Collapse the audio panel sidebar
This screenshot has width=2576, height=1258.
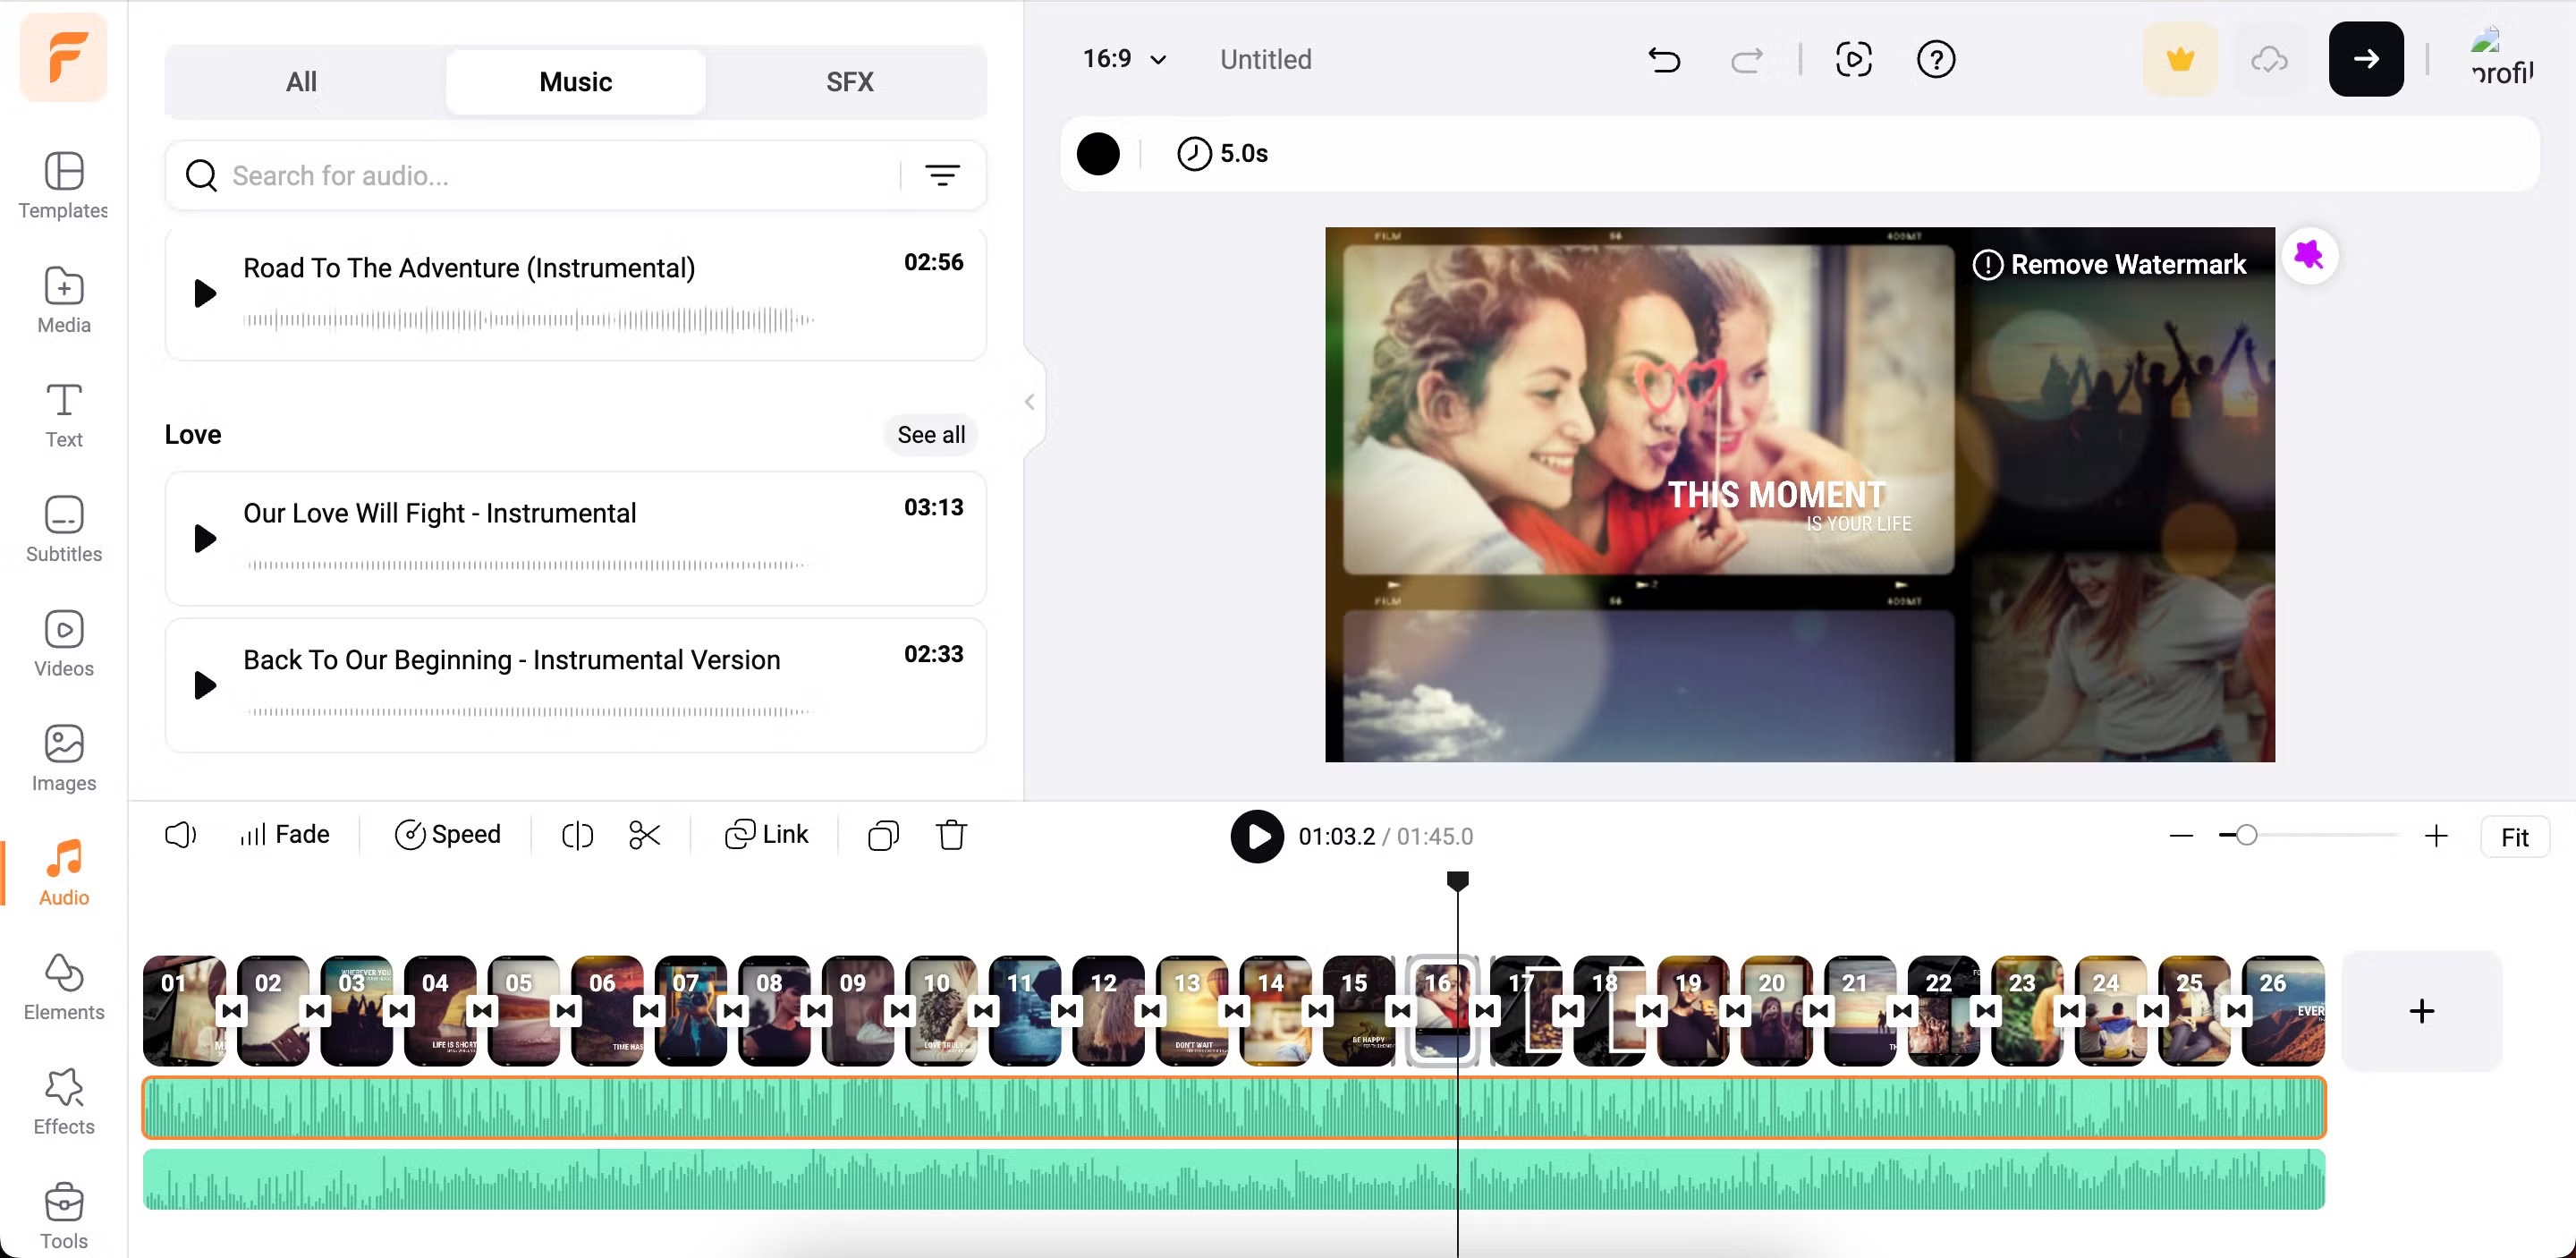point(1029,401)
